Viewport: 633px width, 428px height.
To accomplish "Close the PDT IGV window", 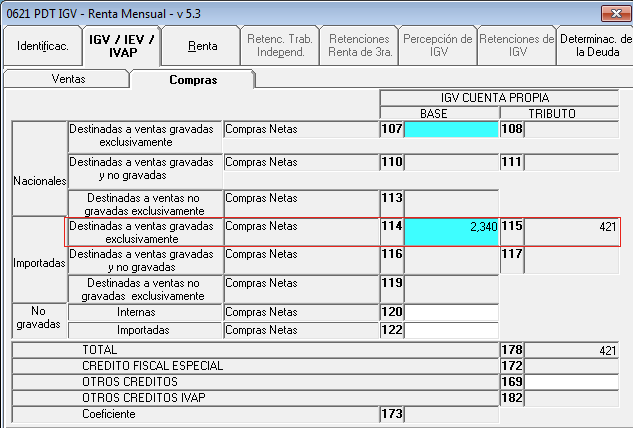I will click(615, 14).
